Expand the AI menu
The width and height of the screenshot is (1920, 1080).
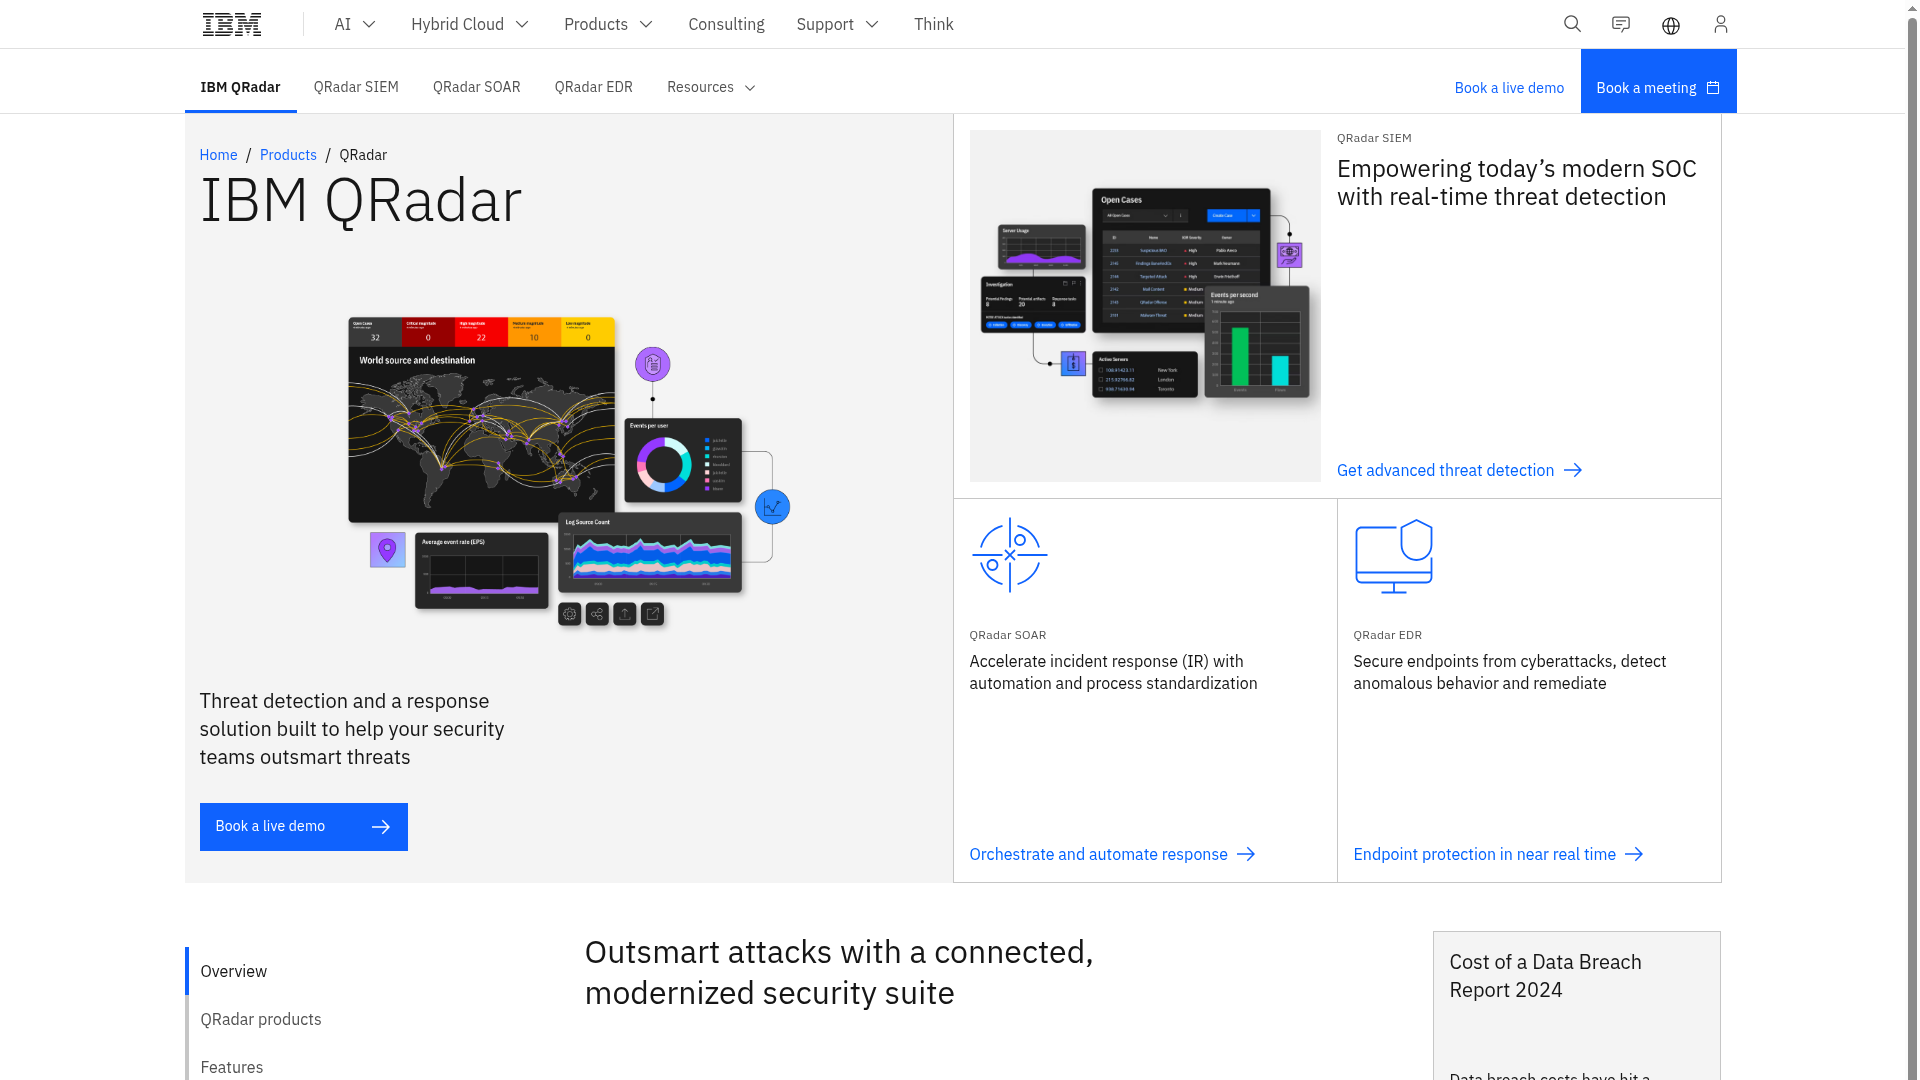355,24
